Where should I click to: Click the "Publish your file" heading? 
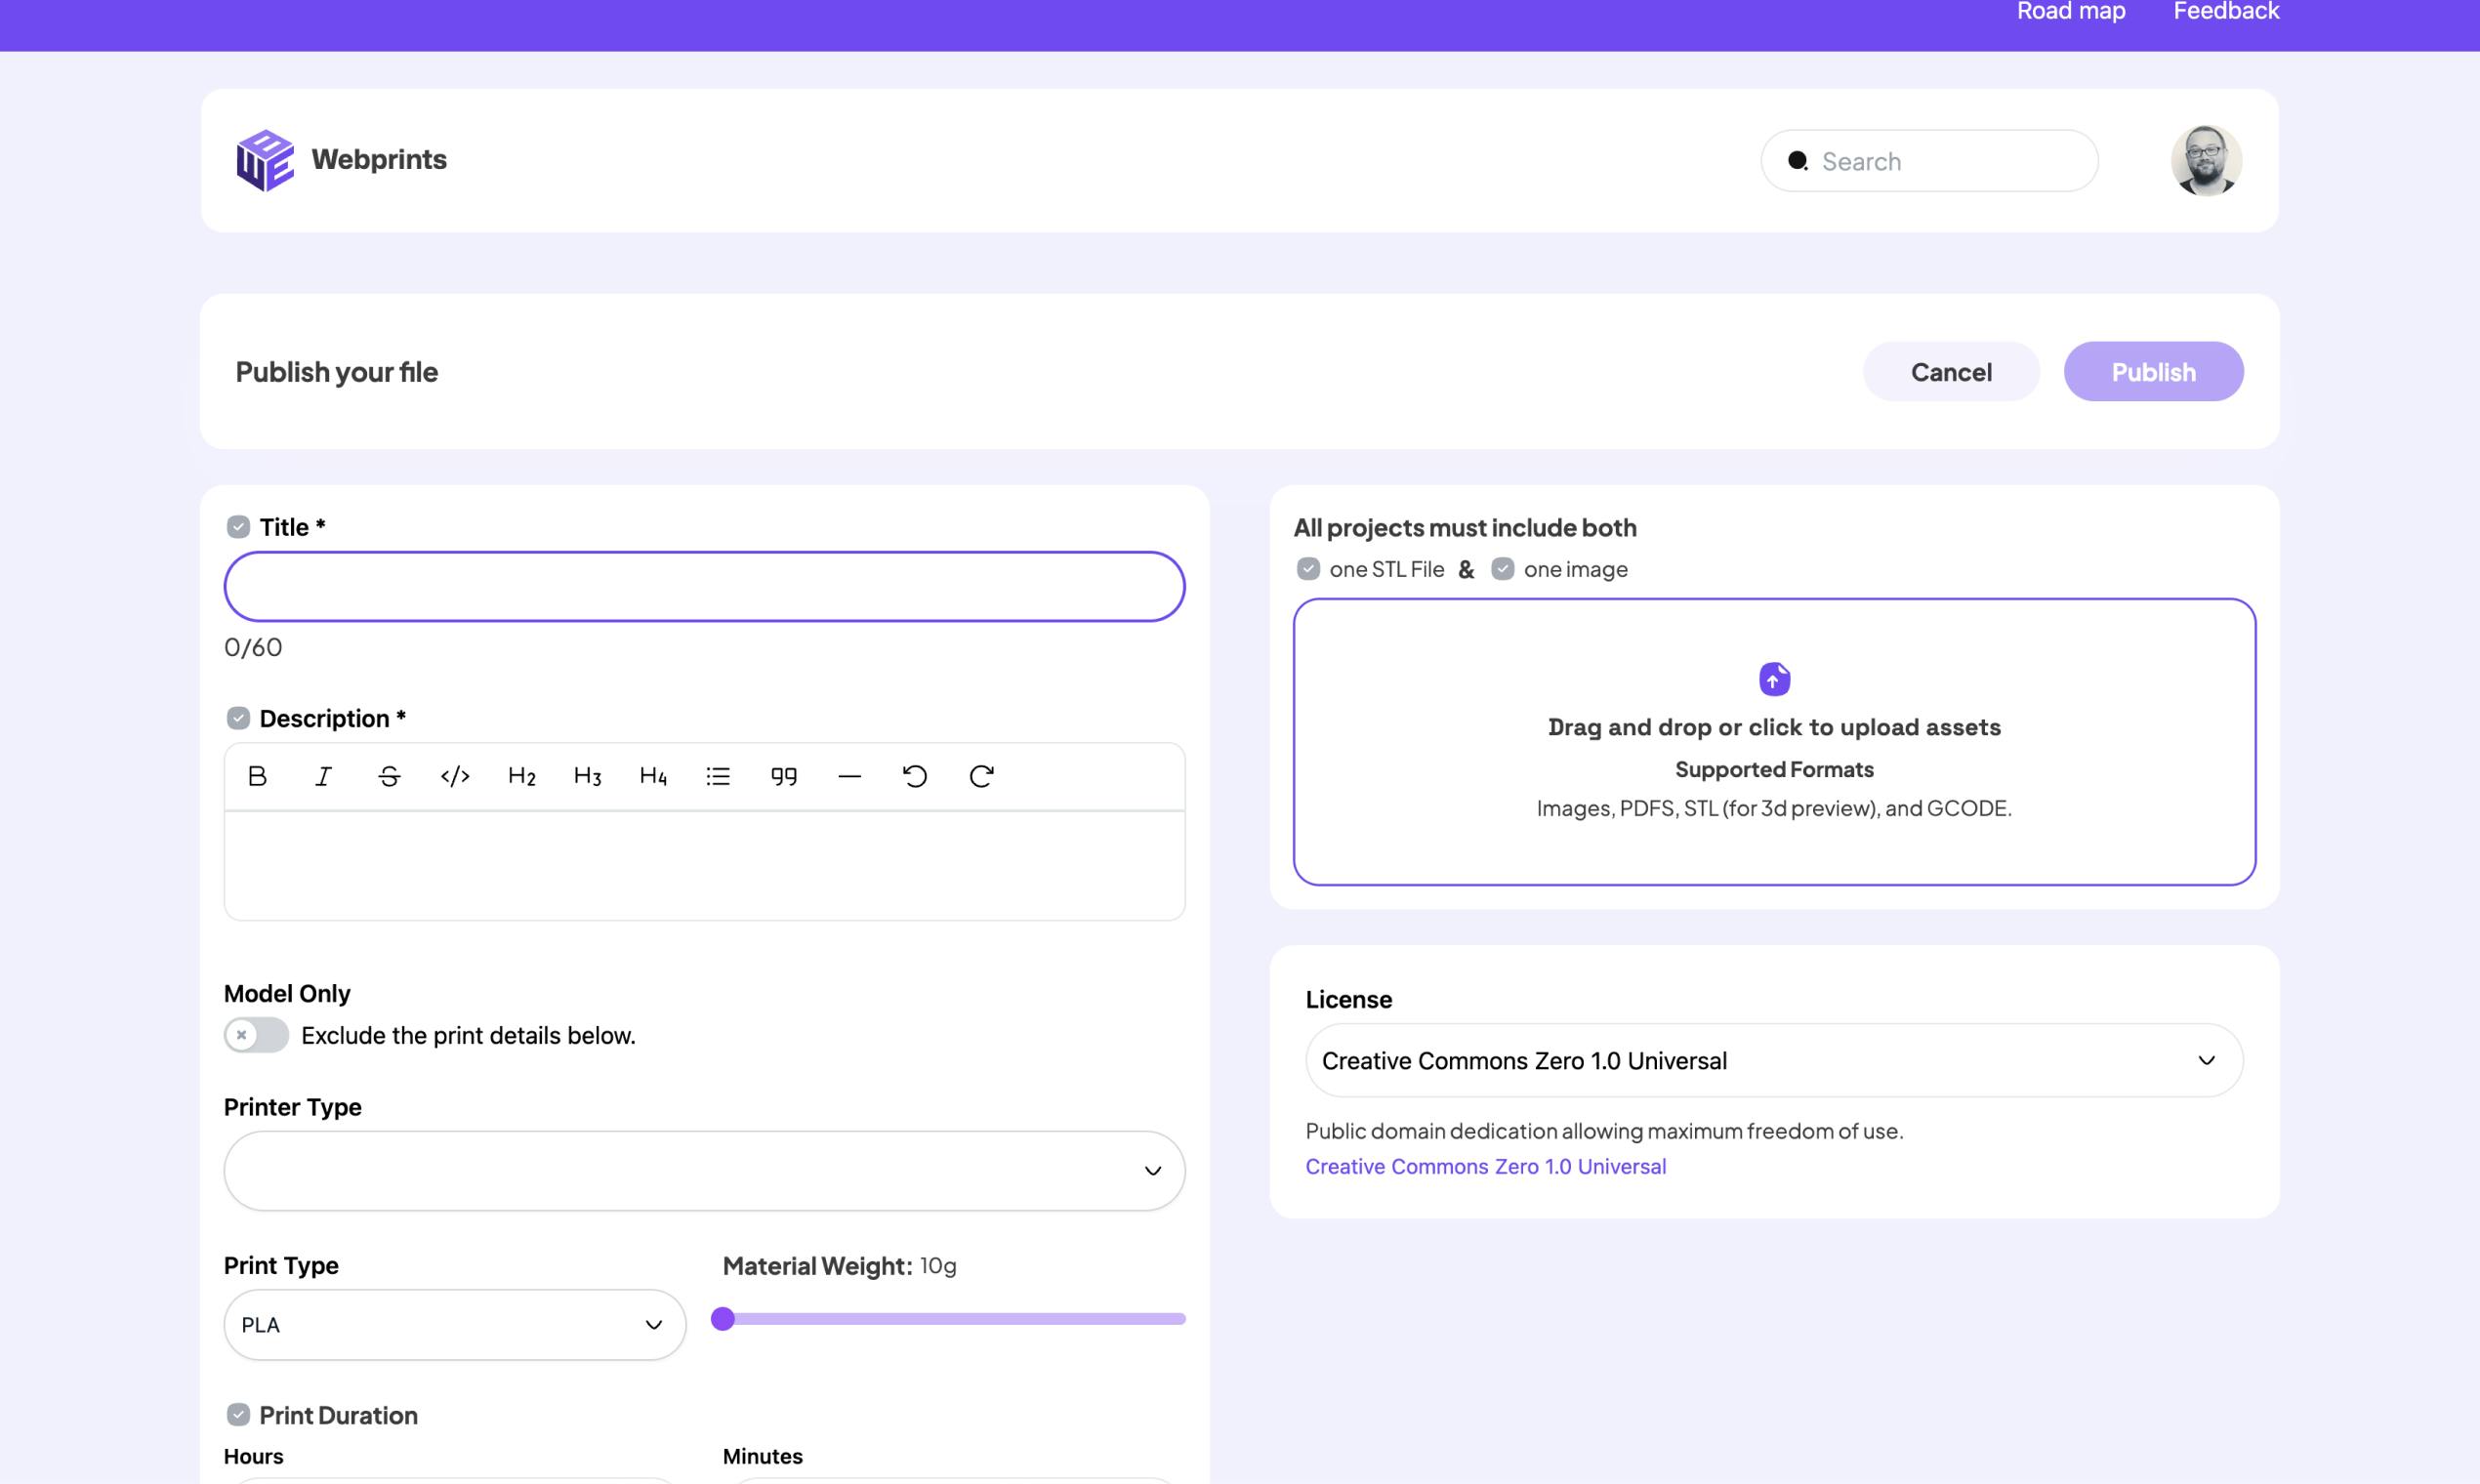coord(337,372)
